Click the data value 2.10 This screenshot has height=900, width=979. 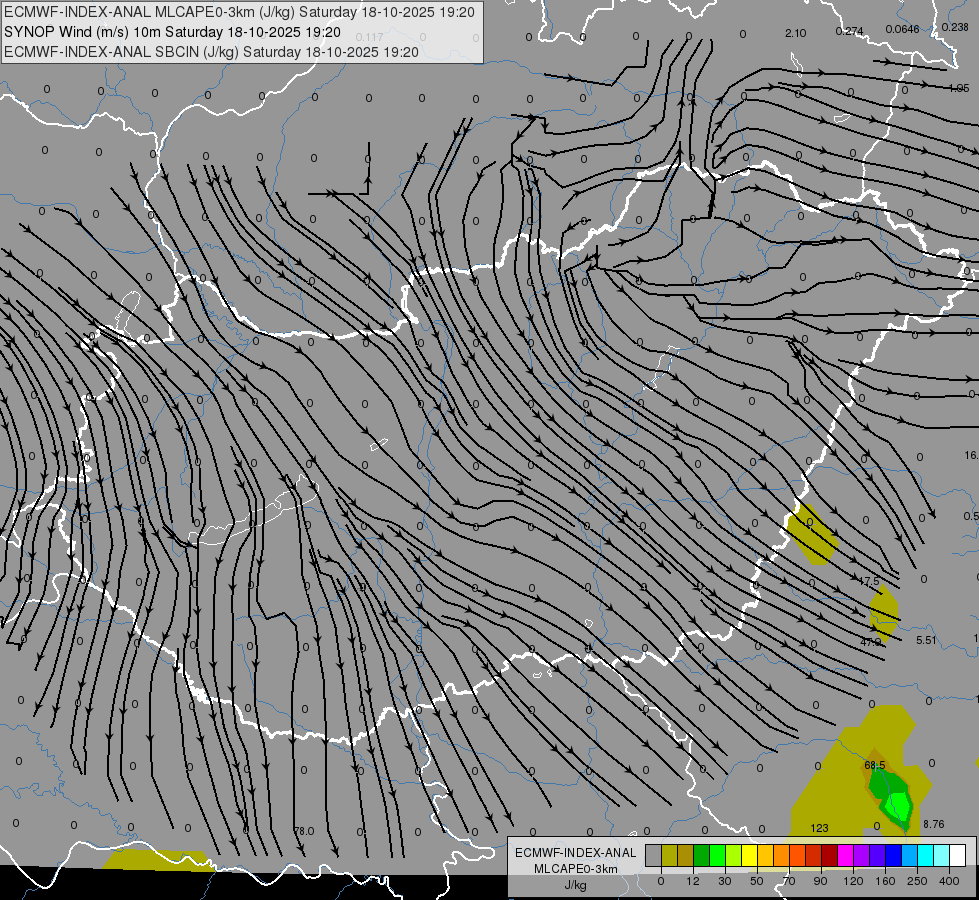click(795, 33)
